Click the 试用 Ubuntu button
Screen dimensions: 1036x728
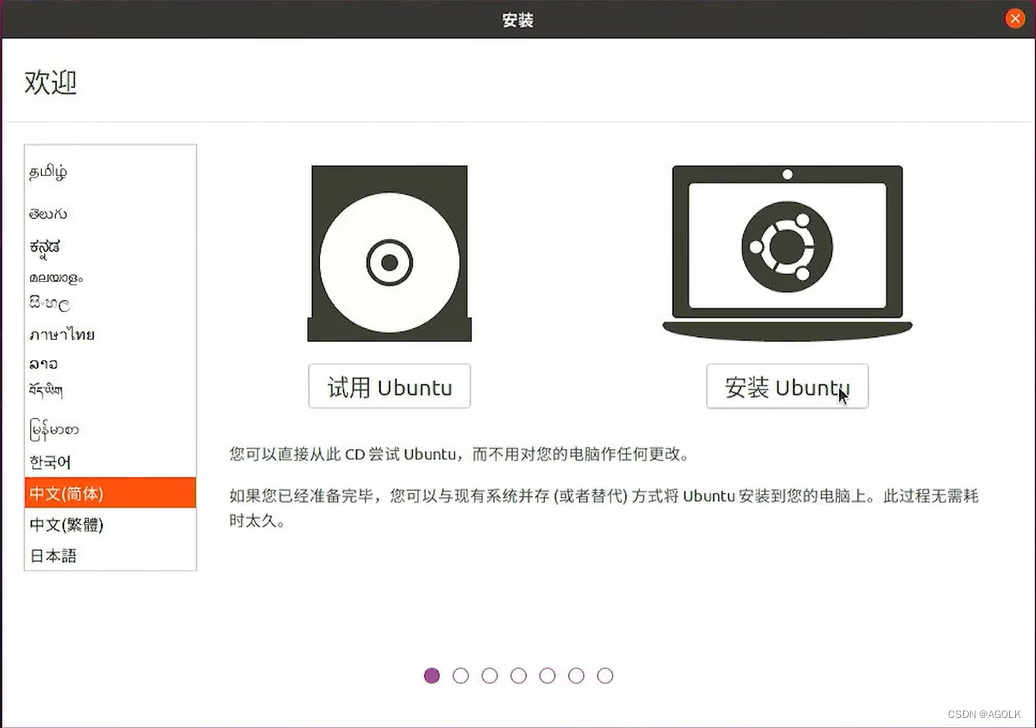point(389,386)
